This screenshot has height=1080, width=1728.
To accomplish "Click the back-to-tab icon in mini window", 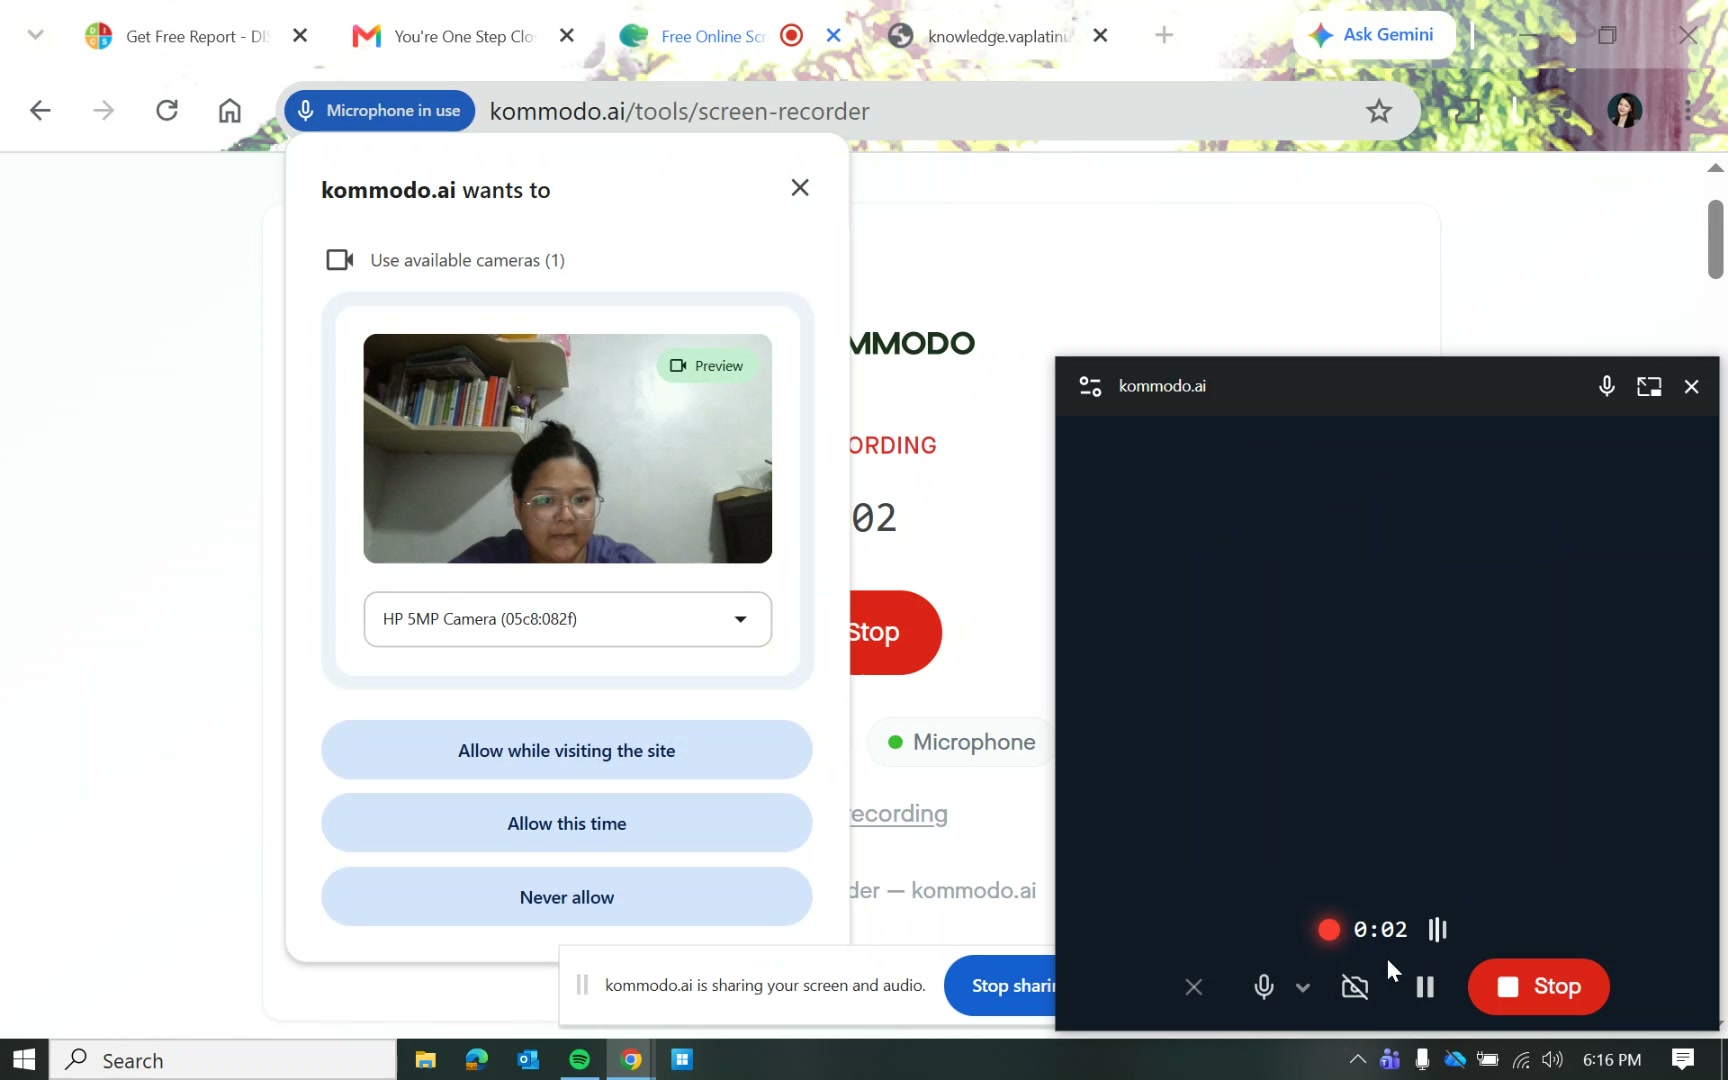I will pos(1649,386).
